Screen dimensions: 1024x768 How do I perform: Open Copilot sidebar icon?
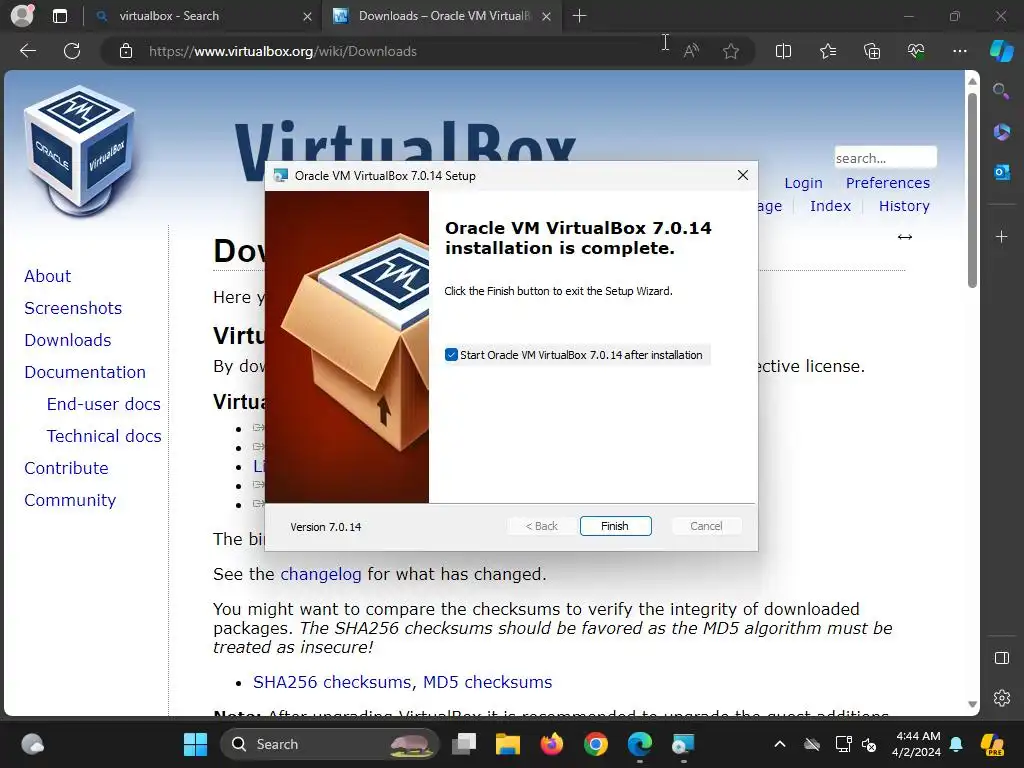click(1001, 51)
